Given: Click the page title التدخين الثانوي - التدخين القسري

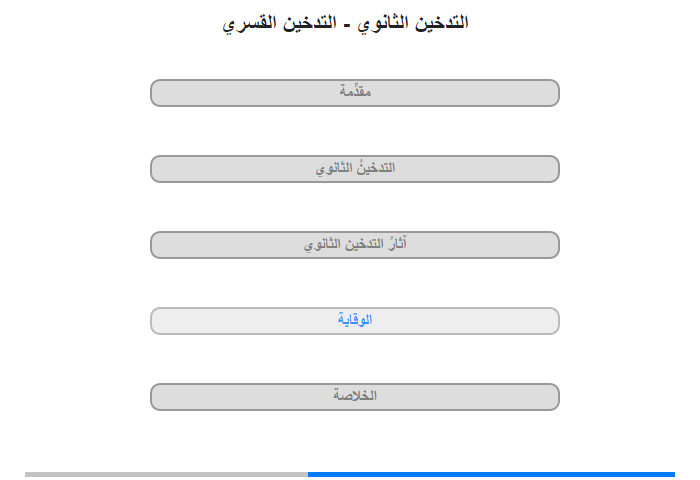Looking at the screenshot, I should point(345,23).
